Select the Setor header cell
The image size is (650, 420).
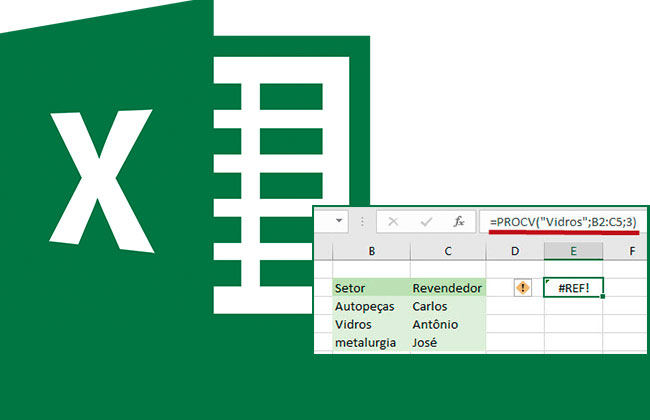pyautogui.click(x=371, y=288)
